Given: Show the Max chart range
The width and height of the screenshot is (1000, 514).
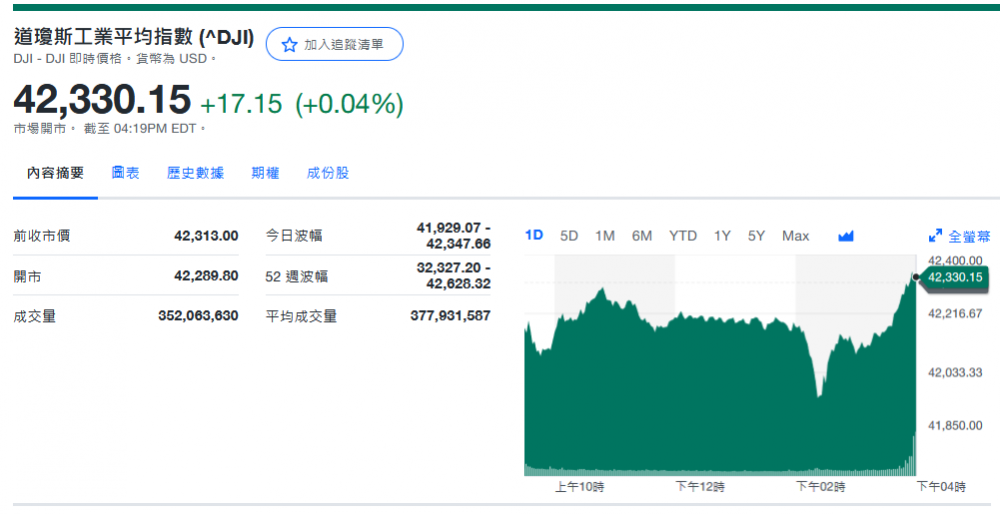Looking at the screenshot, I should (x=795, y=236).
